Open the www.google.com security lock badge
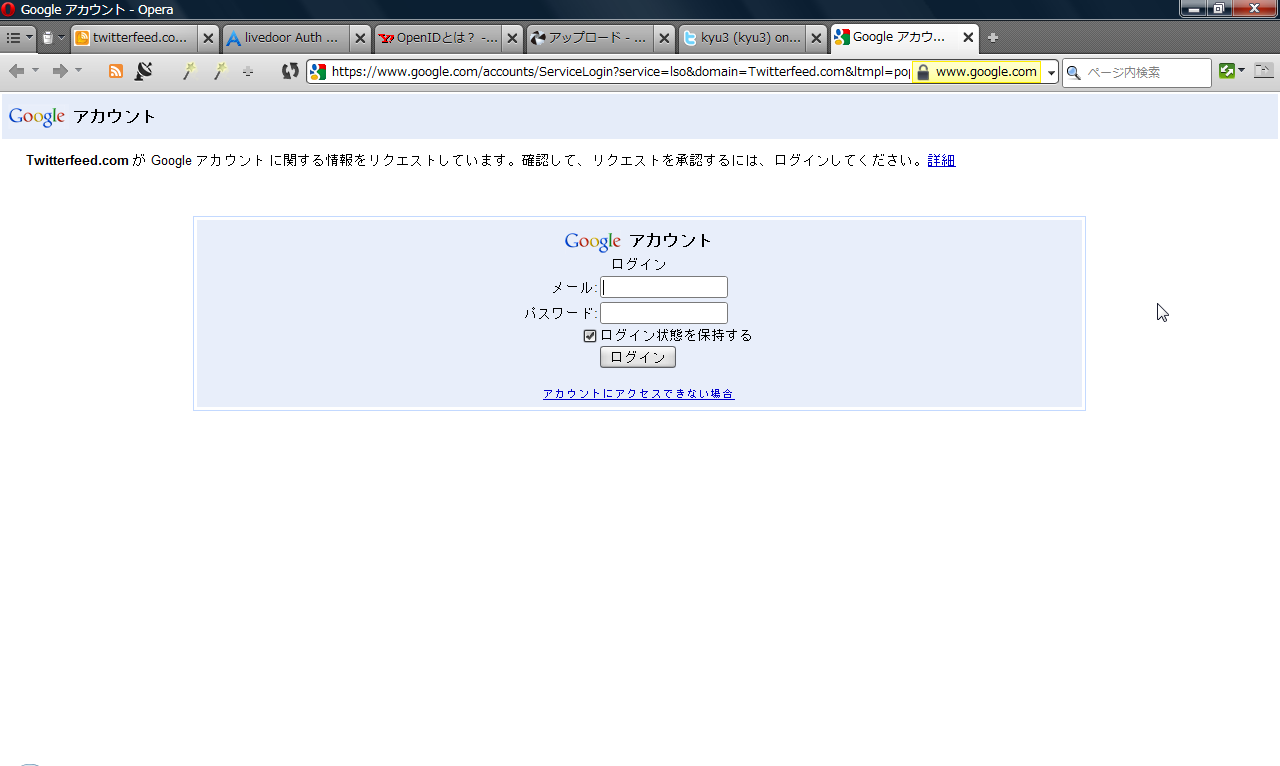Screen dimensions: 1280x766 coord(976,72)
